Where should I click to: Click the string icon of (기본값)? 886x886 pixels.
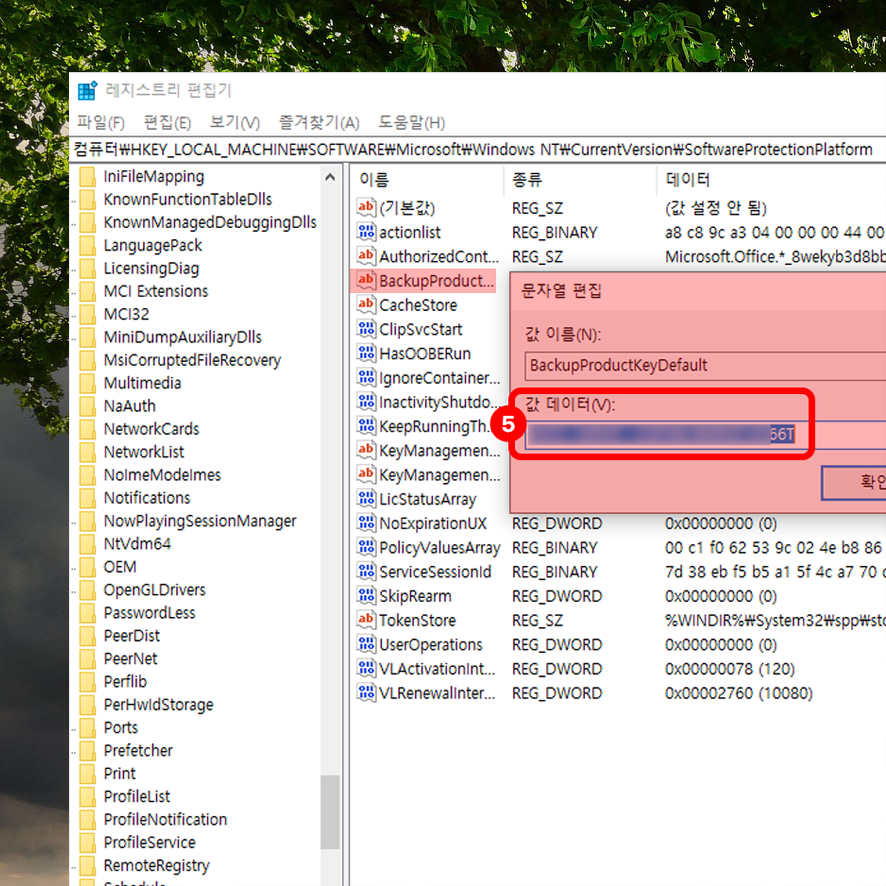(366, 207)
